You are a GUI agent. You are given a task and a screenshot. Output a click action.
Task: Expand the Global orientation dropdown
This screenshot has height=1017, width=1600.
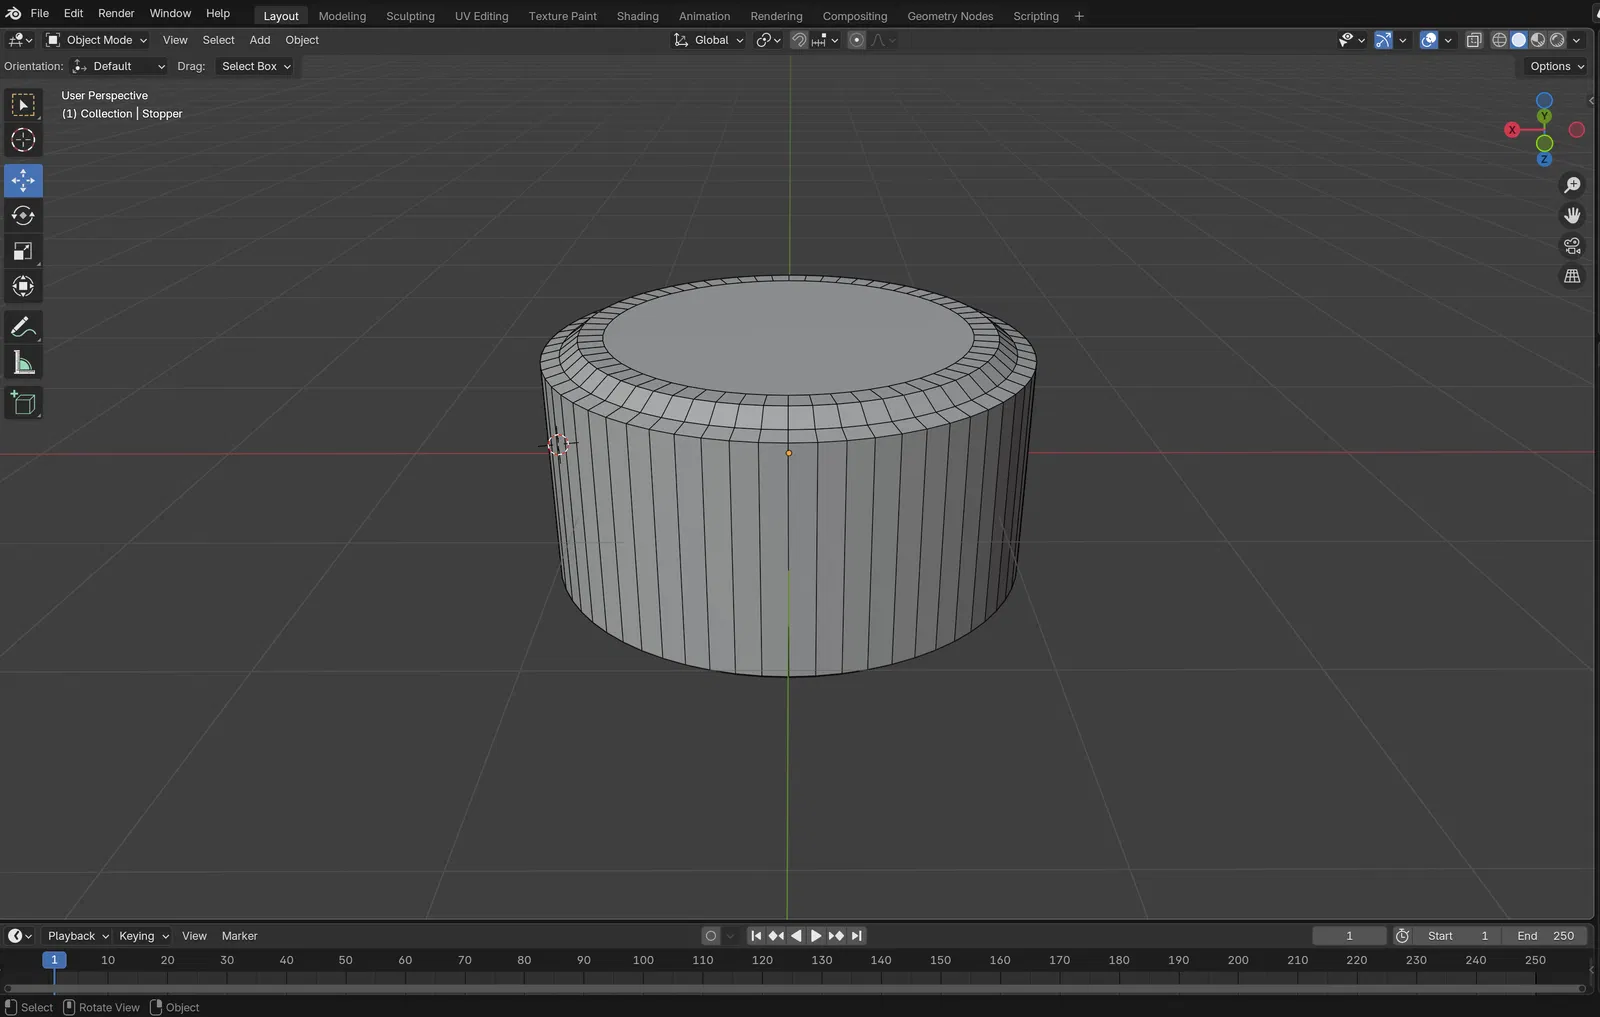coord(709,40)
